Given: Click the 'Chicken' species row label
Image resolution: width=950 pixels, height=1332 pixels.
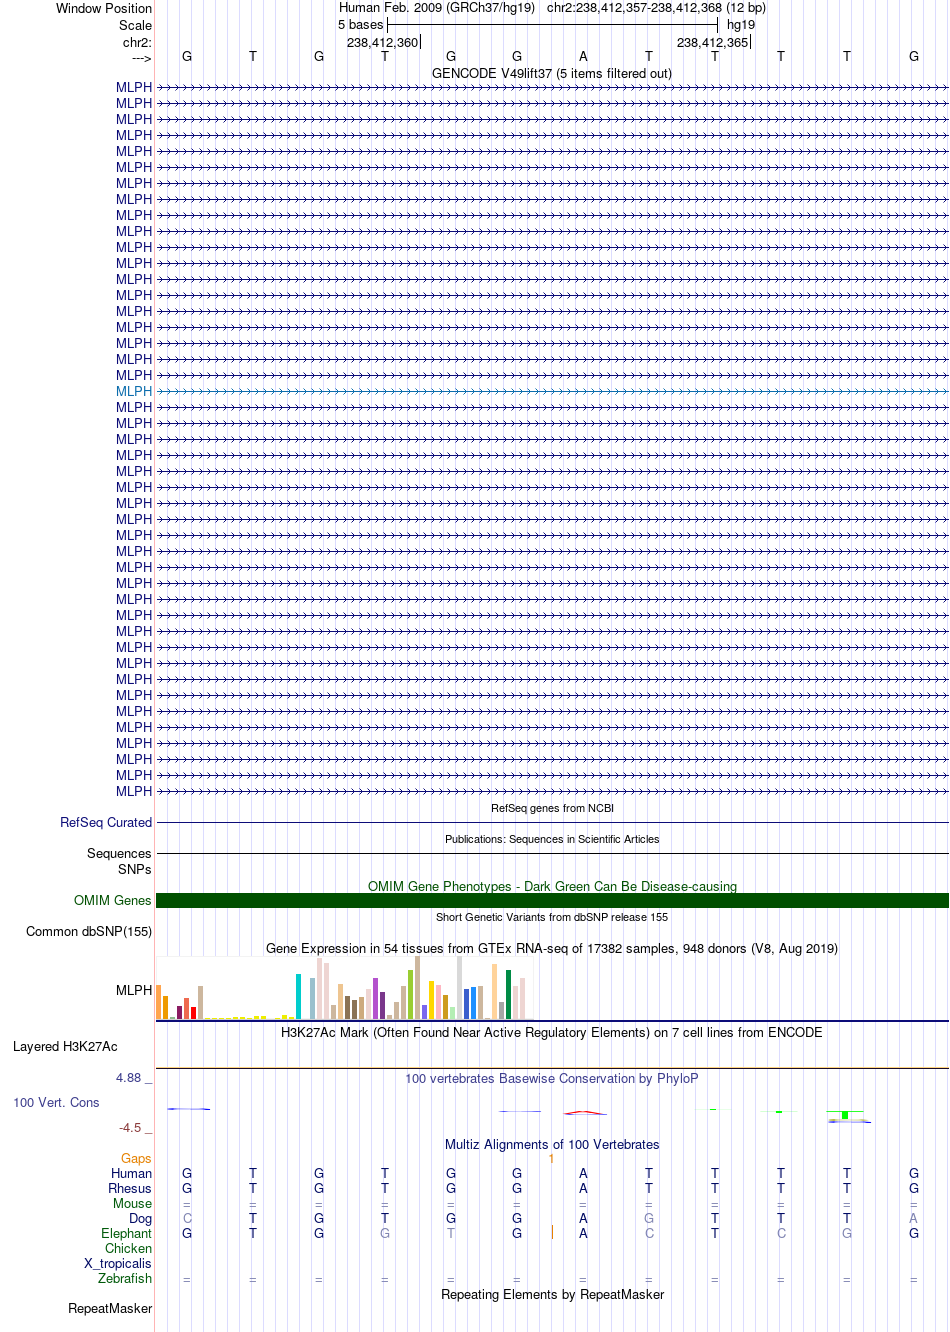Looking at the screenshot, I should point(128,1248).
